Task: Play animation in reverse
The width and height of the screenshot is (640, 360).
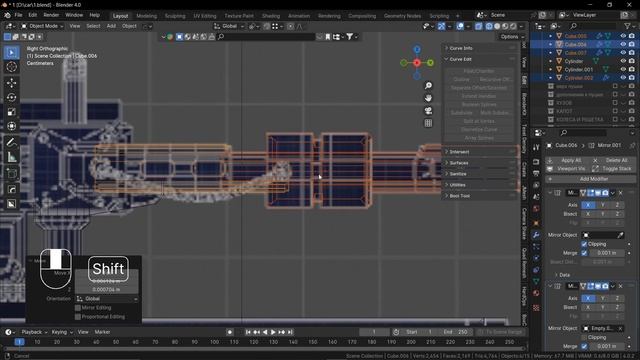Action: (x=265, y=332)
